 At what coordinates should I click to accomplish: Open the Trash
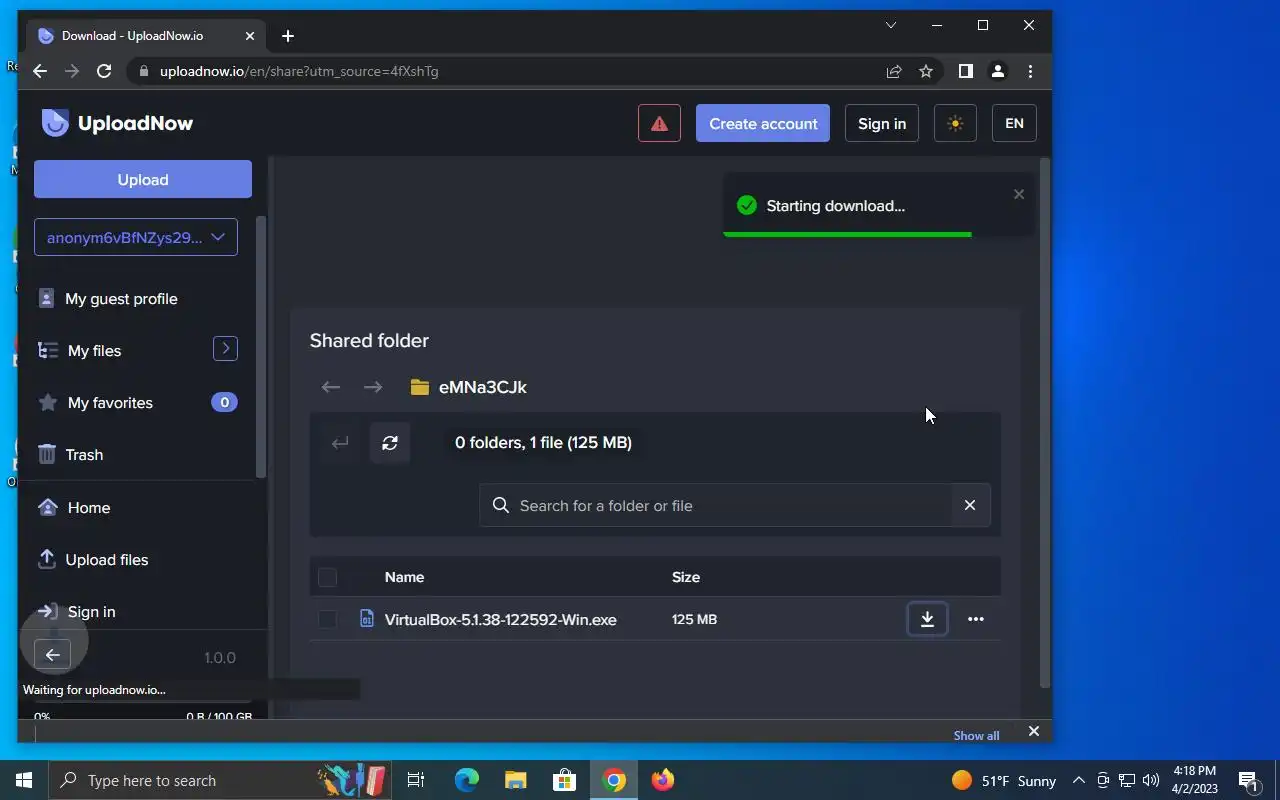point(84,454)
